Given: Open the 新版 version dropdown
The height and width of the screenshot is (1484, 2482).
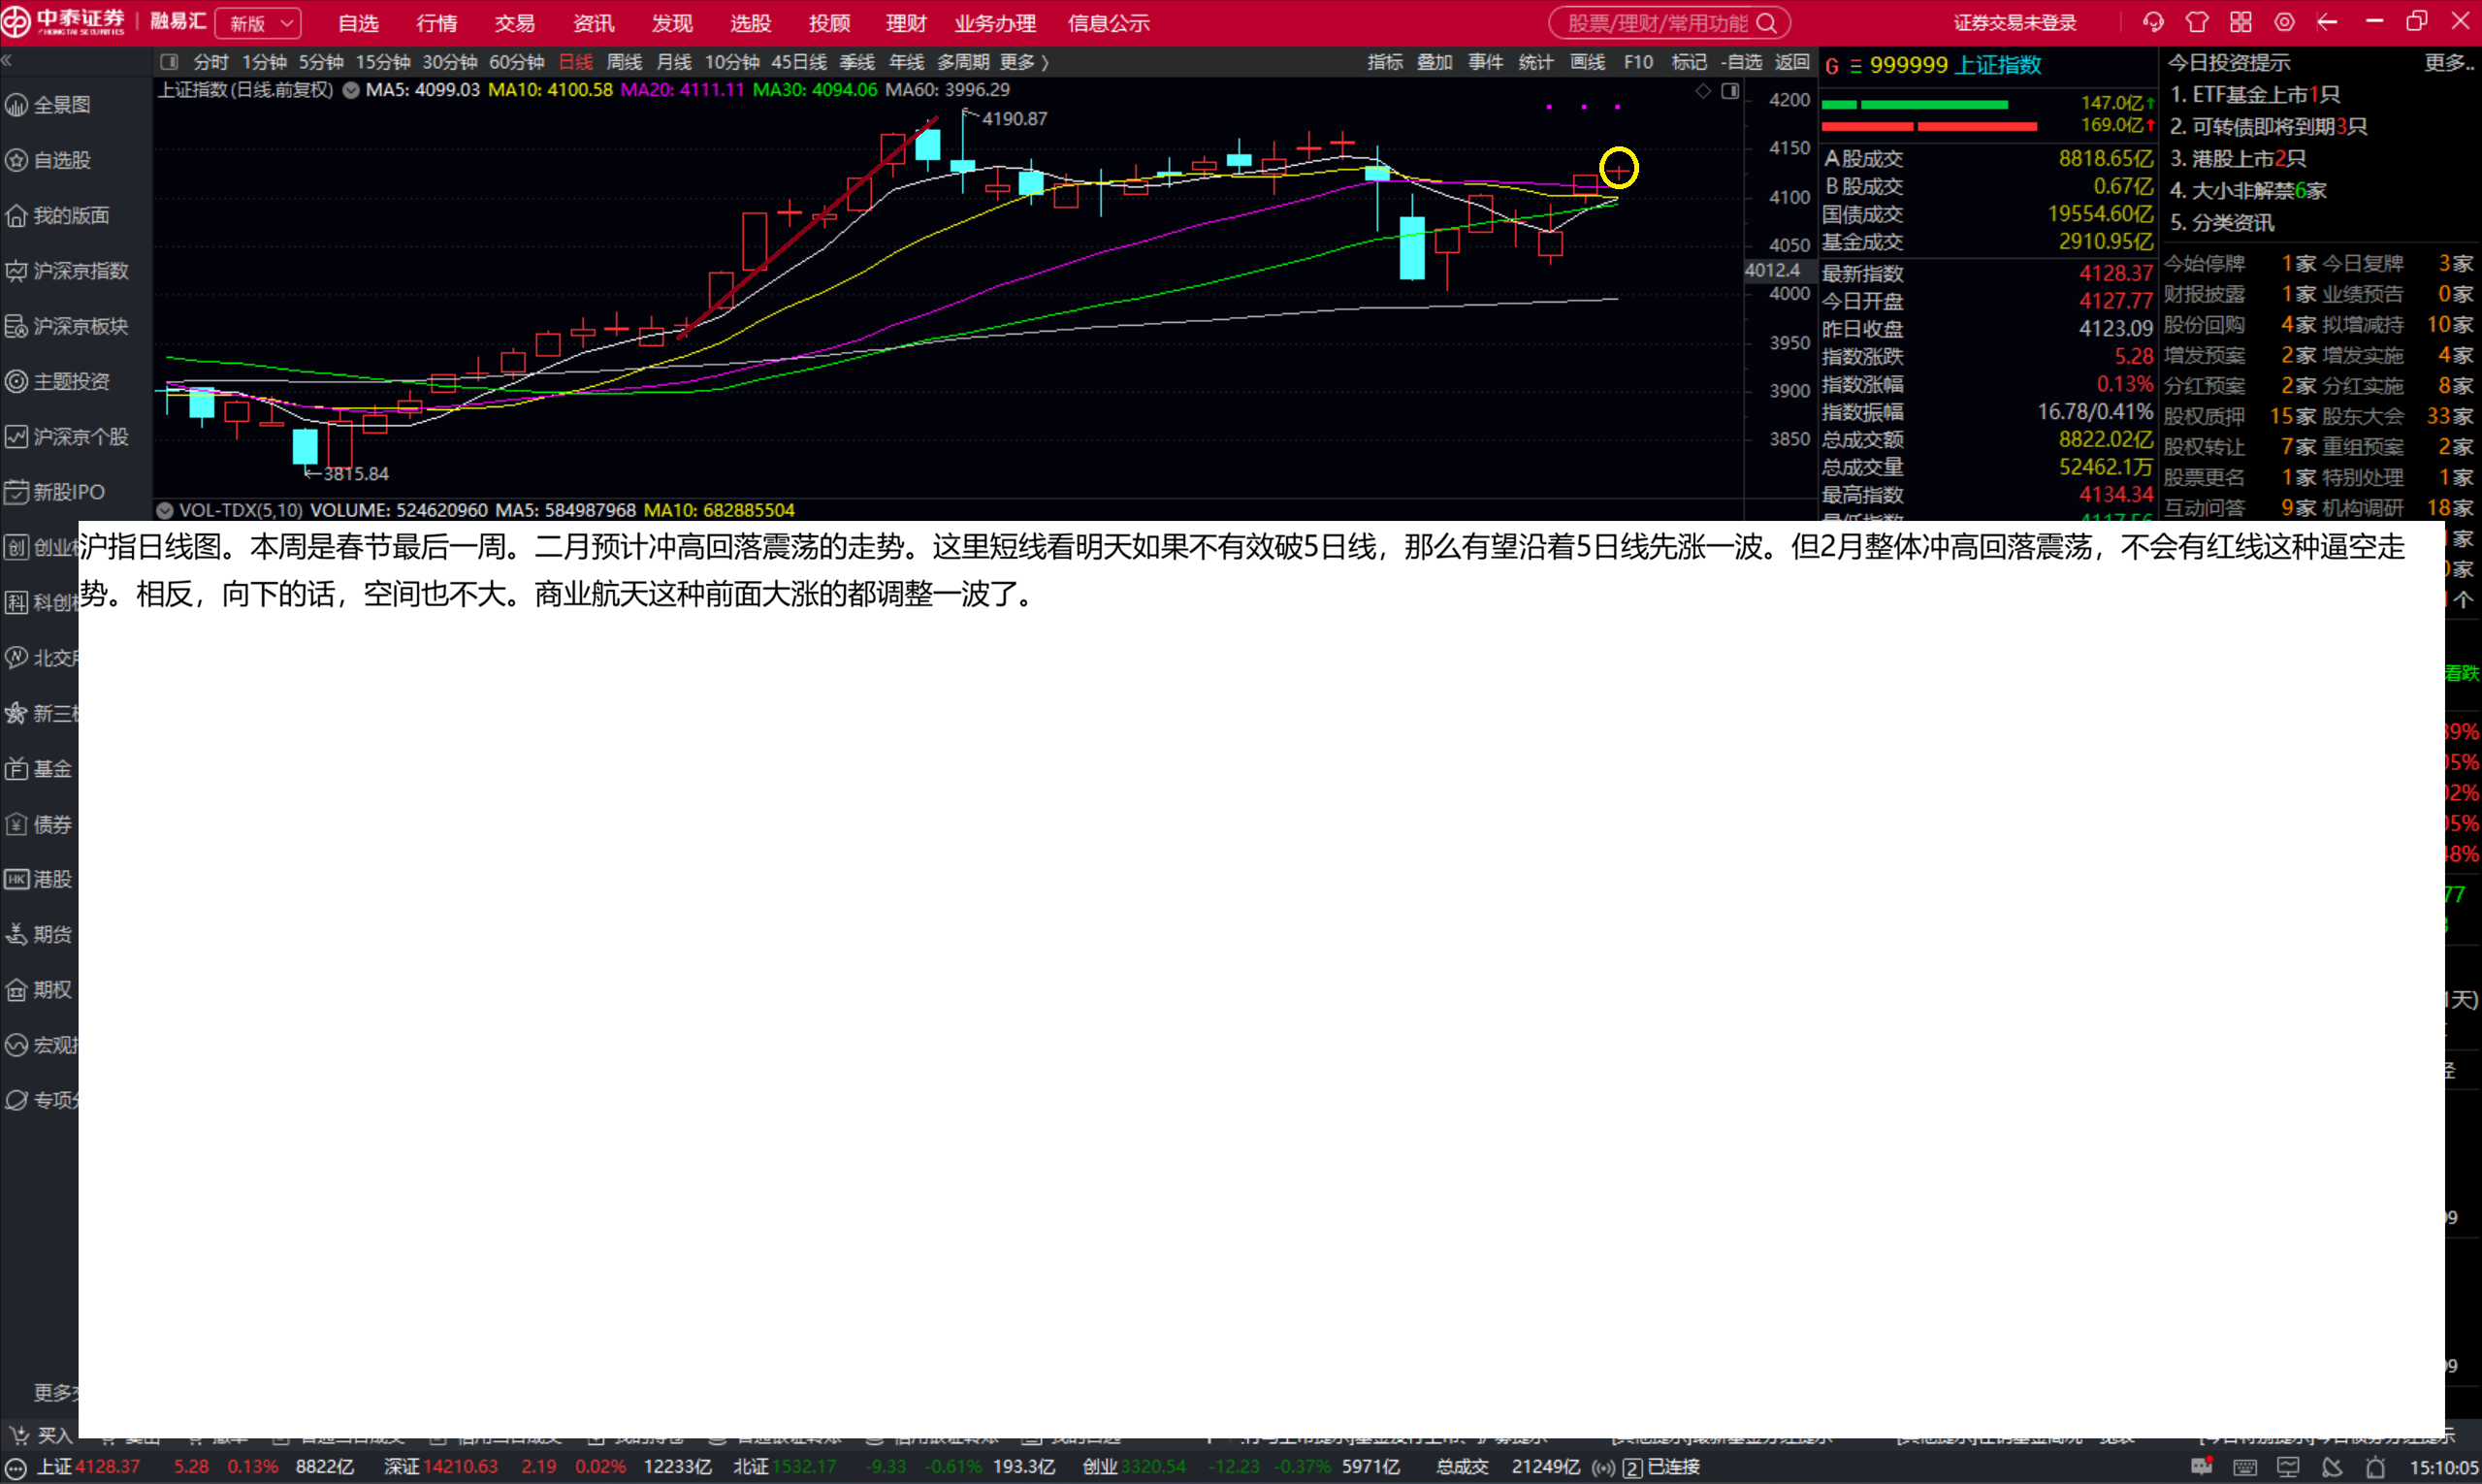Looking at the screenshot, I should pos(259,23).
